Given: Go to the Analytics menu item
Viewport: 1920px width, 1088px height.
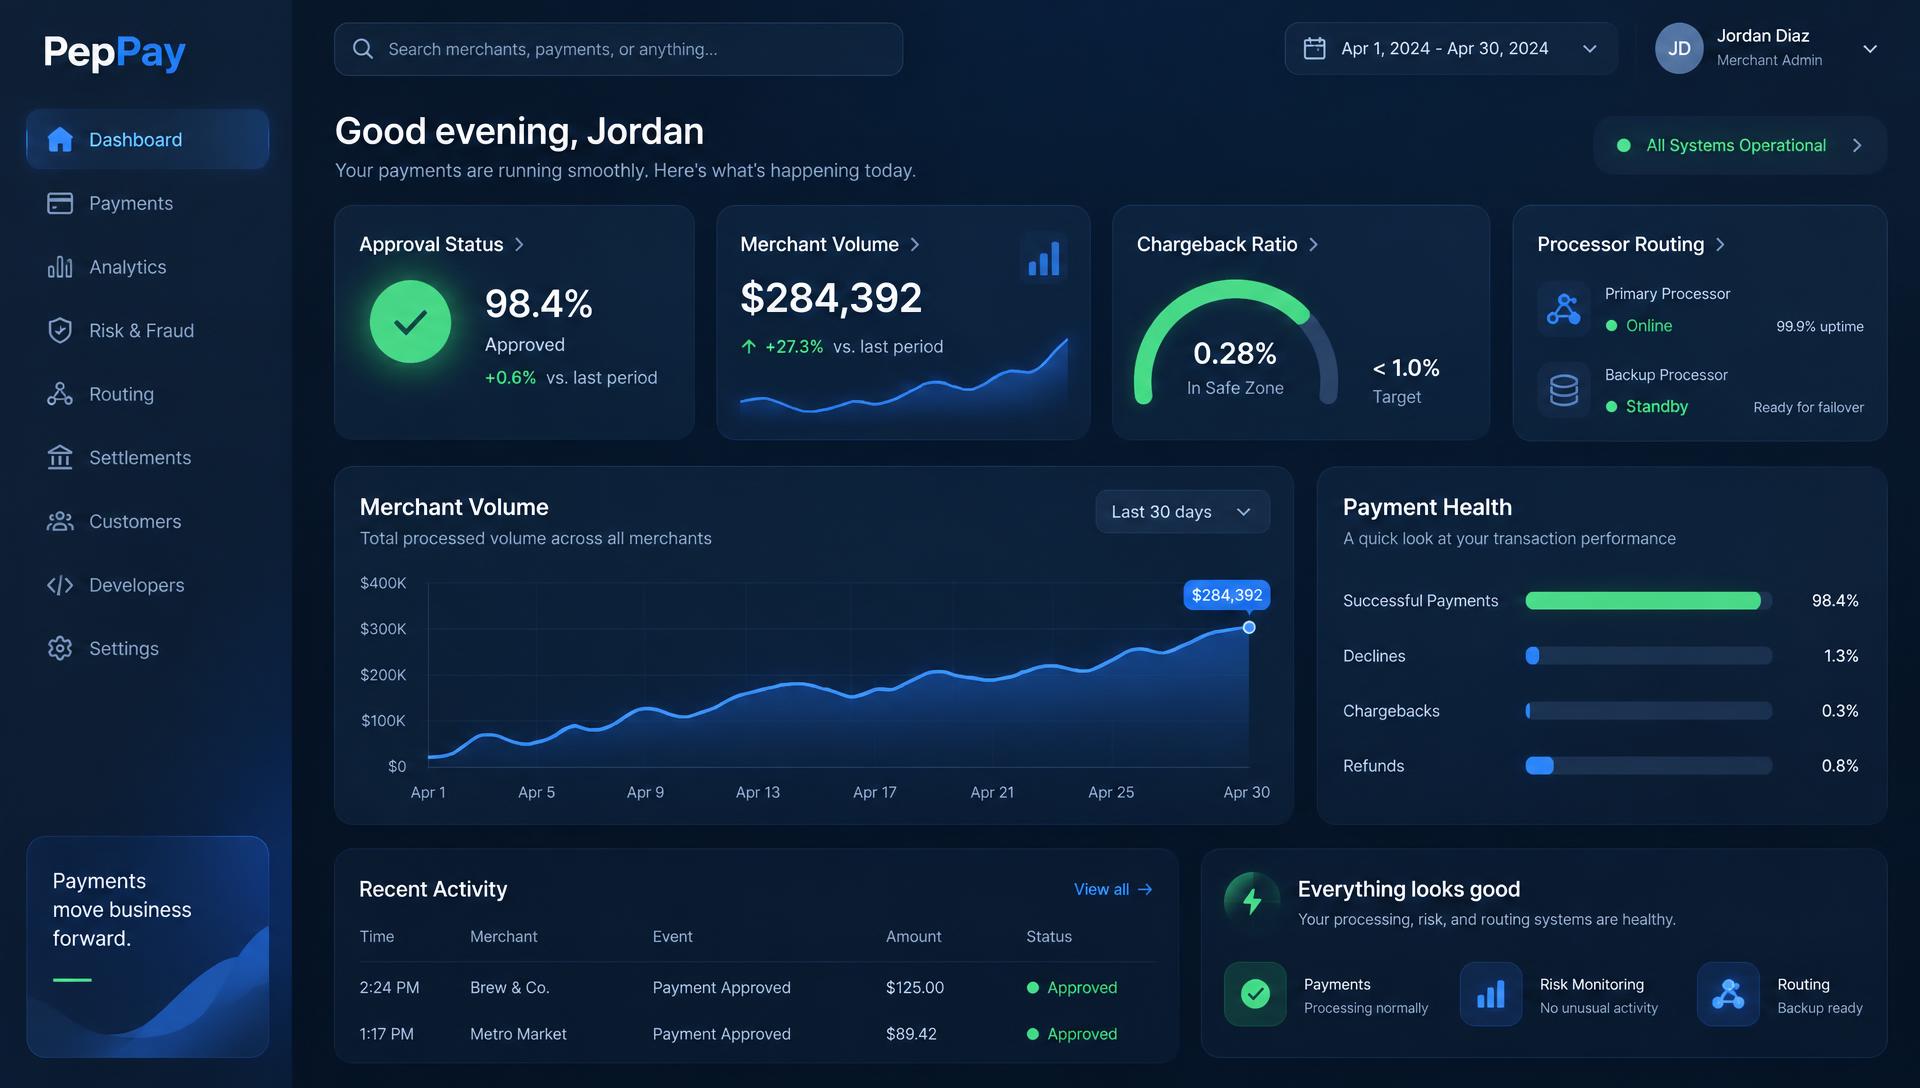Looking at the screenshot, I should pos(147,267).
